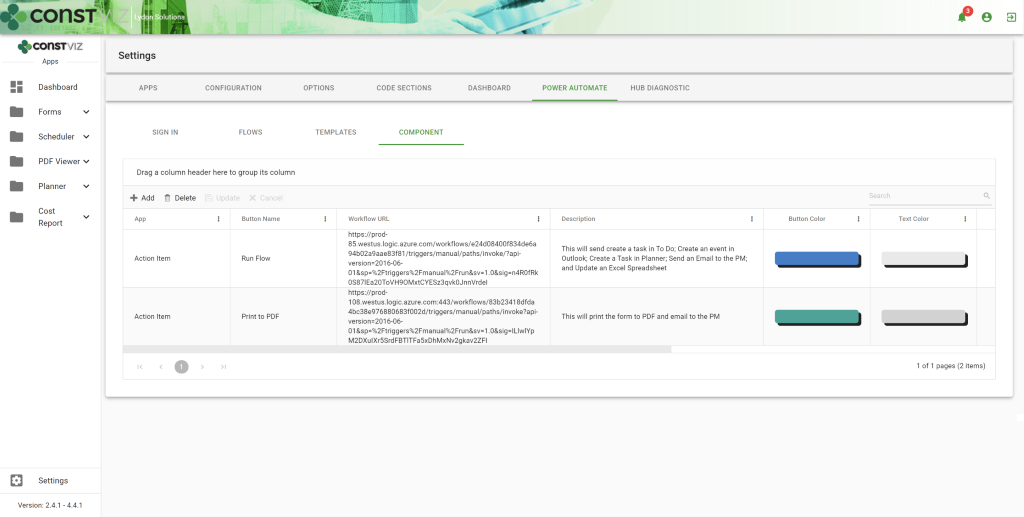
Task: Click the search magnifier icon in grid
Action: [986, 196]
